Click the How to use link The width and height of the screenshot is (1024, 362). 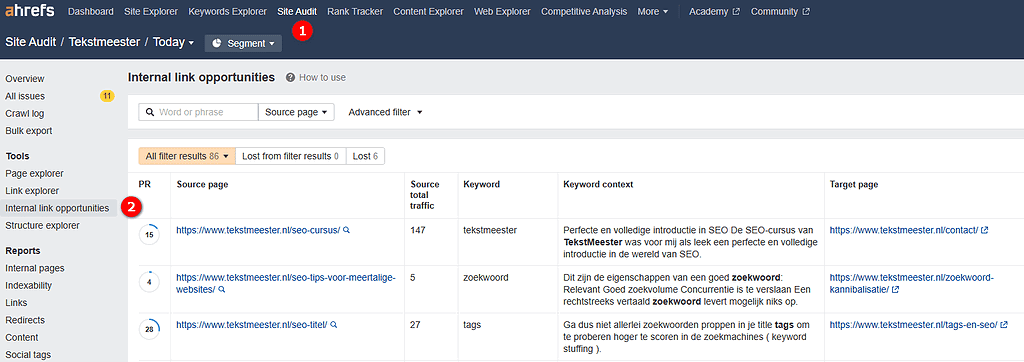click(323, 77)
